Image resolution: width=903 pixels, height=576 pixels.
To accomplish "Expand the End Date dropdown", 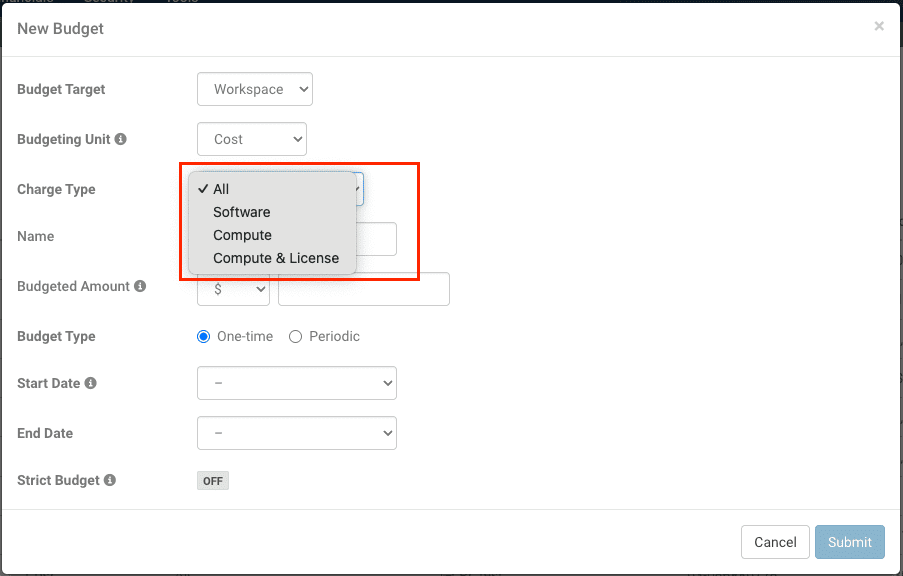I will [x=297, y=433].
